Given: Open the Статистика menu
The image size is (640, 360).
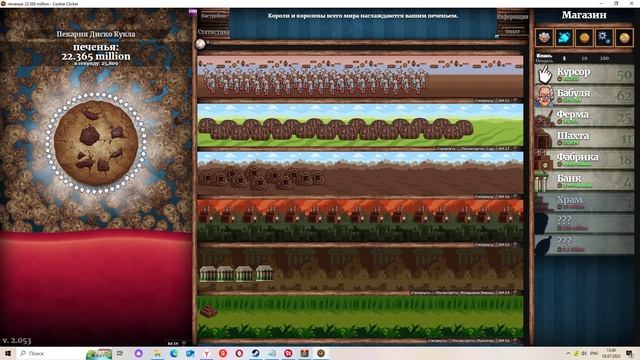Looking at the screenshot, I should click(x=213, y=31).
